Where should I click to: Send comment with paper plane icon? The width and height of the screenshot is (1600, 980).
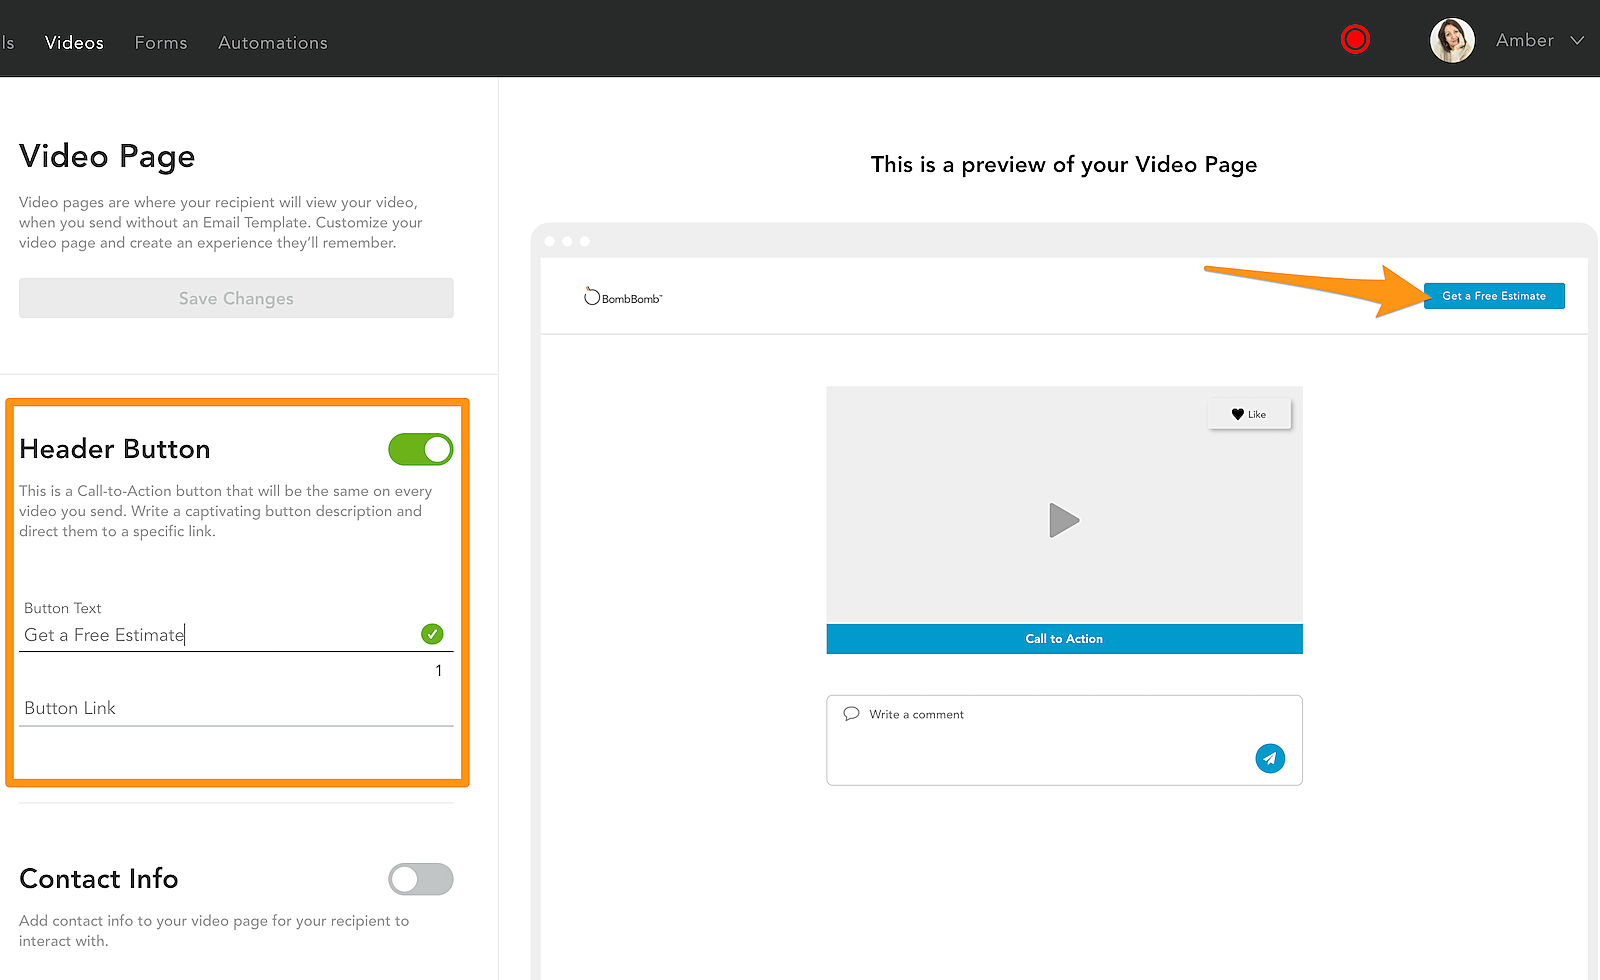coord(1270,758)
